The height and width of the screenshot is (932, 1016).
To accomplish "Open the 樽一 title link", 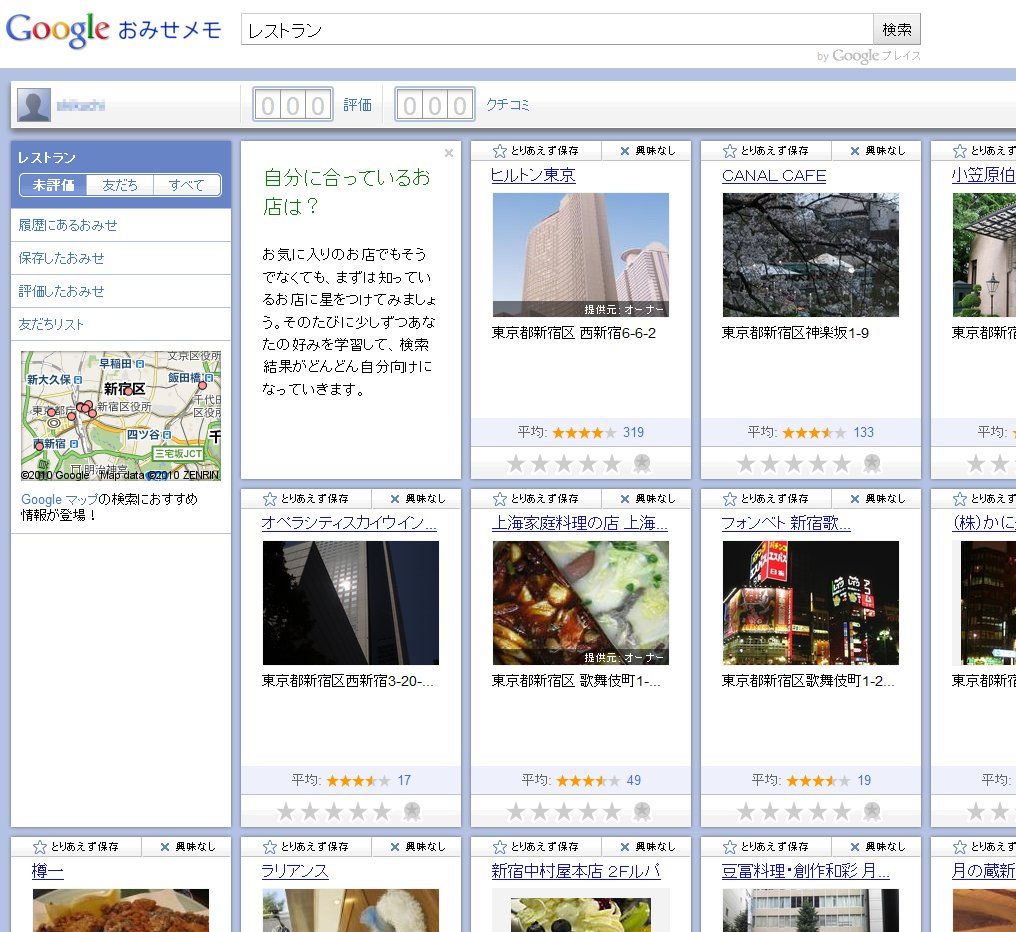I will coord(47,871).
